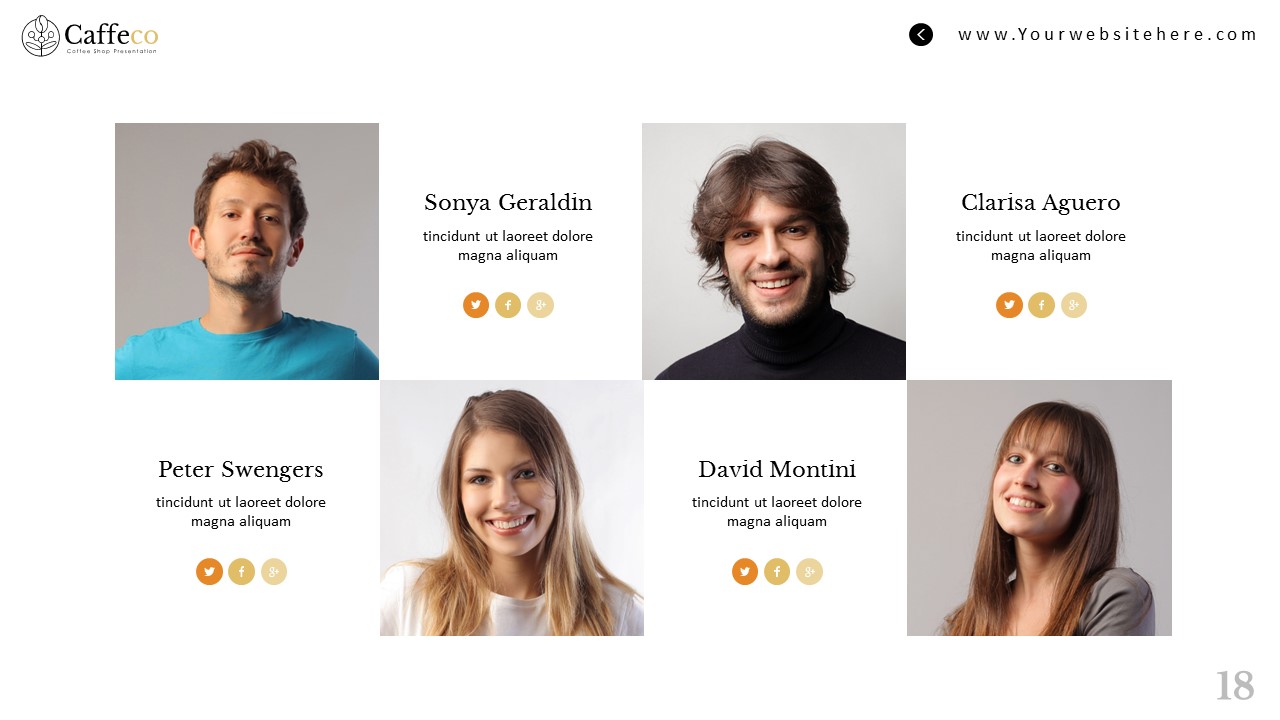
Task: Click Sonya Geraldin's Facebook icon
Action: pos(508,305)
